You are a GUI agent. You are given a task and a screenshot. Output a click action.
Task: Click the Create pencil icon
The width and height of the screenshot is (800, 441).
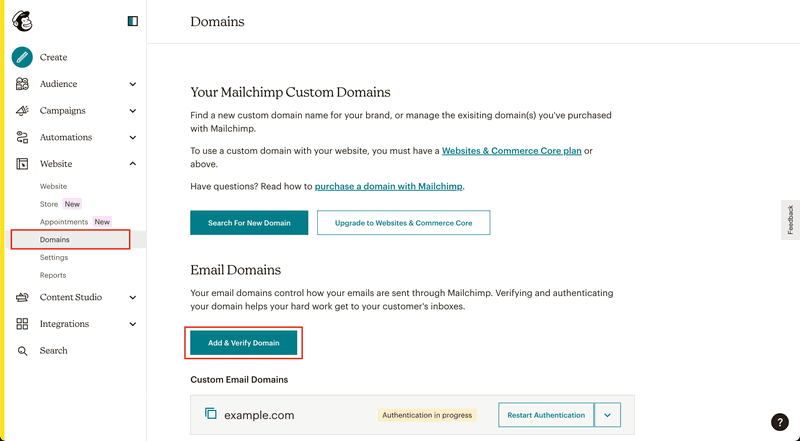[22, 57]
